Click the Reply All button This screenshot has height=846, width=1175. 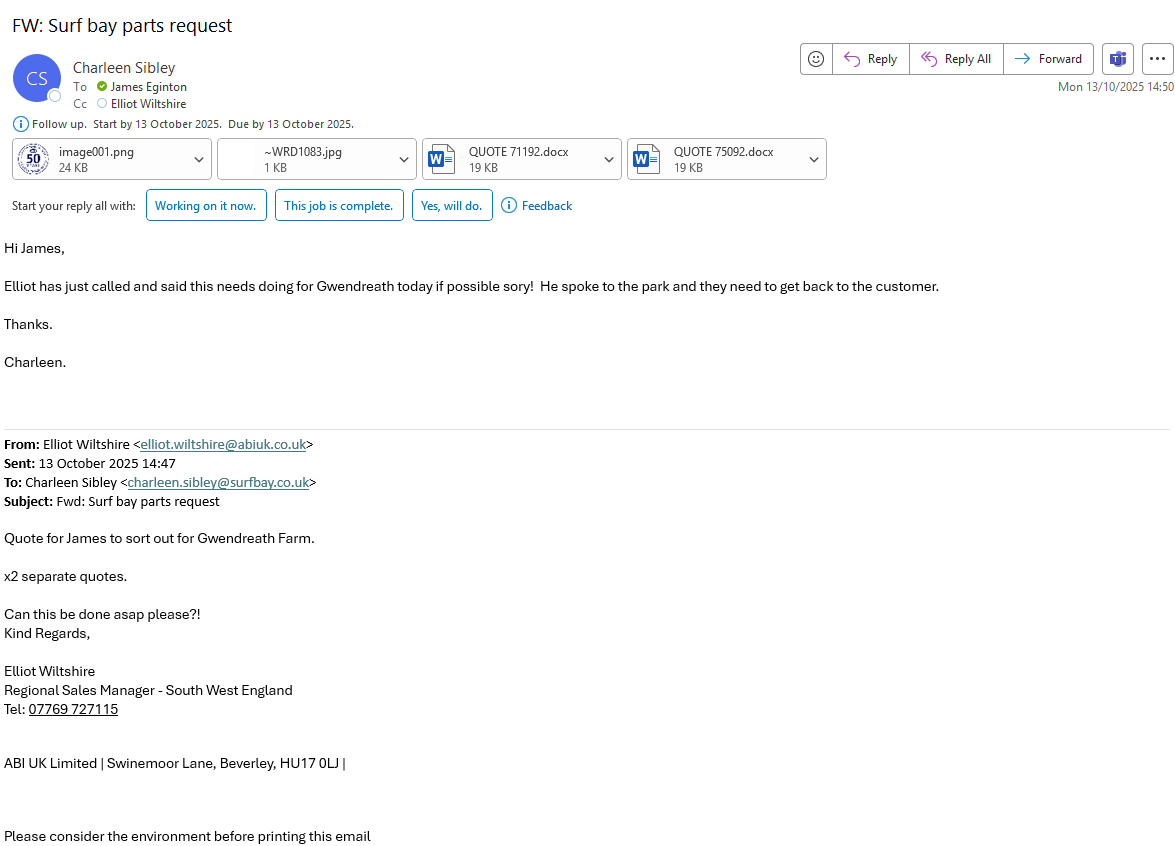tap(956, 59)
